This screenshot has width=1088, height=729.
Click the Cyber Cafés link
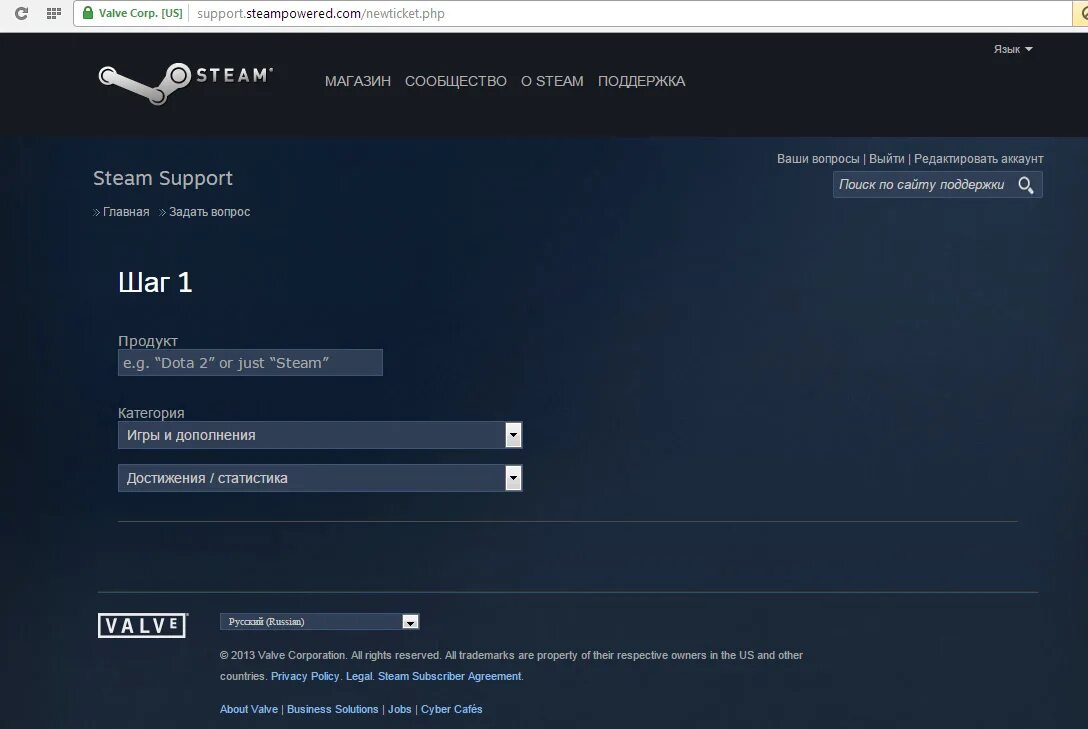pyautogui.click(x=451, y=709)
